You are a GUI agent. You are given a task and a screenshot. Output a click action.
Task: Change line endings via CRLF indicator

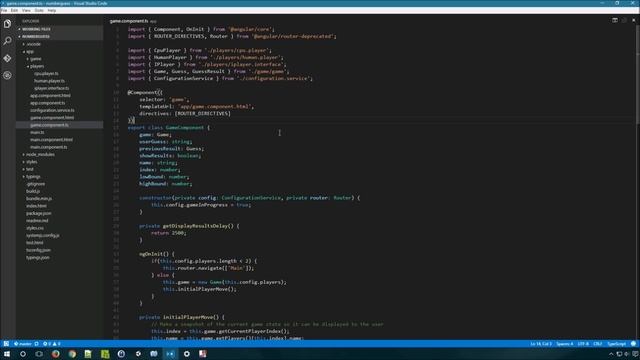click(x=598, y=344)
